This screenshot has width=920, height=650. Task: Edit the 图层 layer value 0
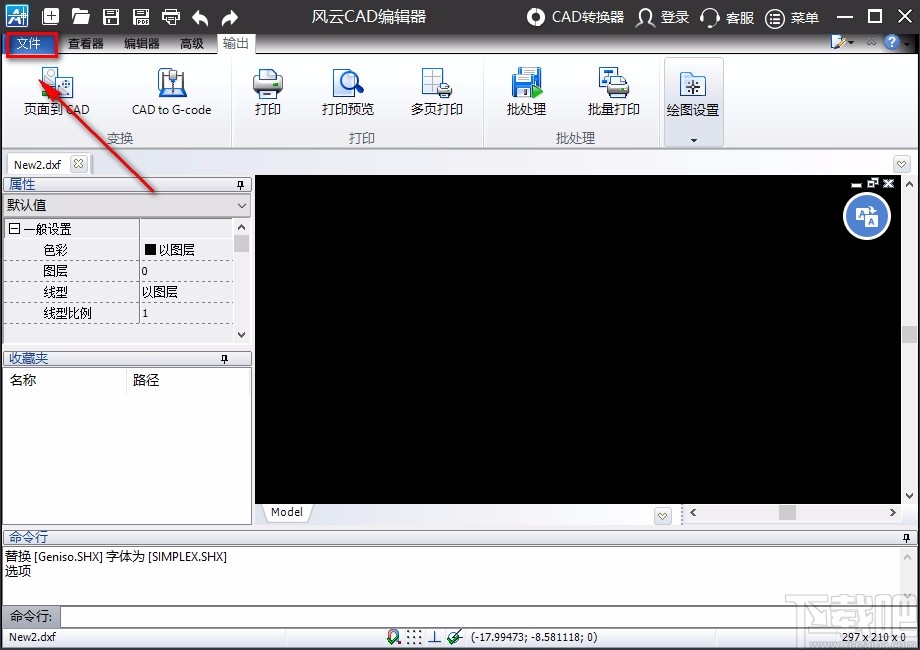point(187,271)
